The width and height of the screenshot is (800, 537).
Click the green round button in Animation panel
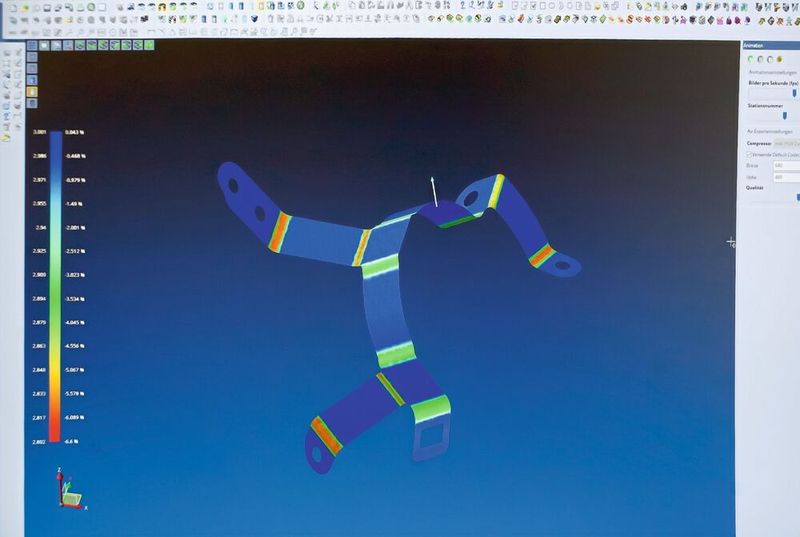pyautogui.click(x=750, y=59)
